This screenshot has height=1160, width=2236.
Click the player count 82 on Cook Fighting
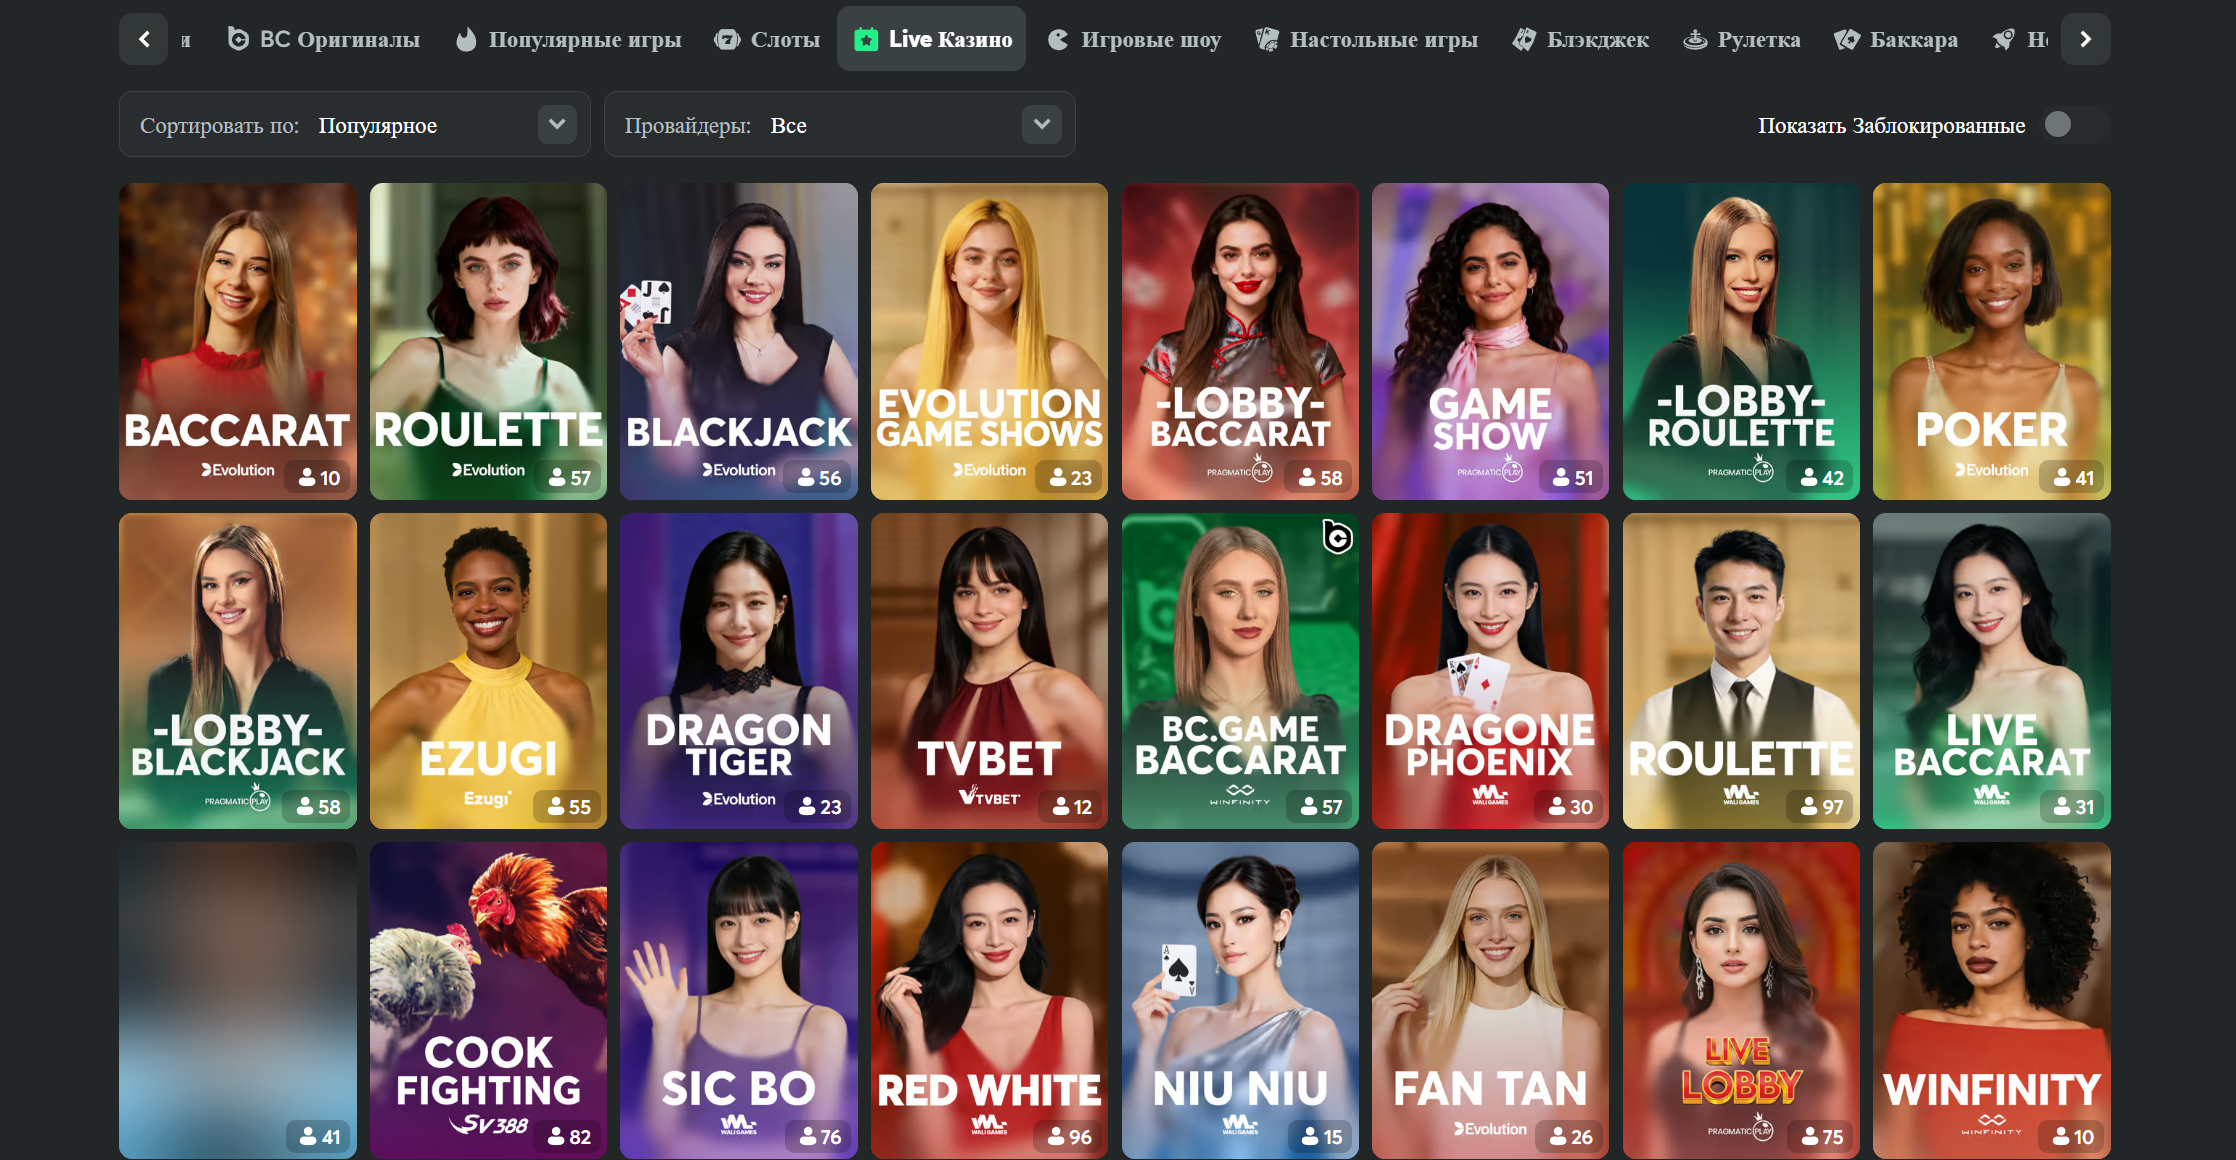(x=569, y=1137)
